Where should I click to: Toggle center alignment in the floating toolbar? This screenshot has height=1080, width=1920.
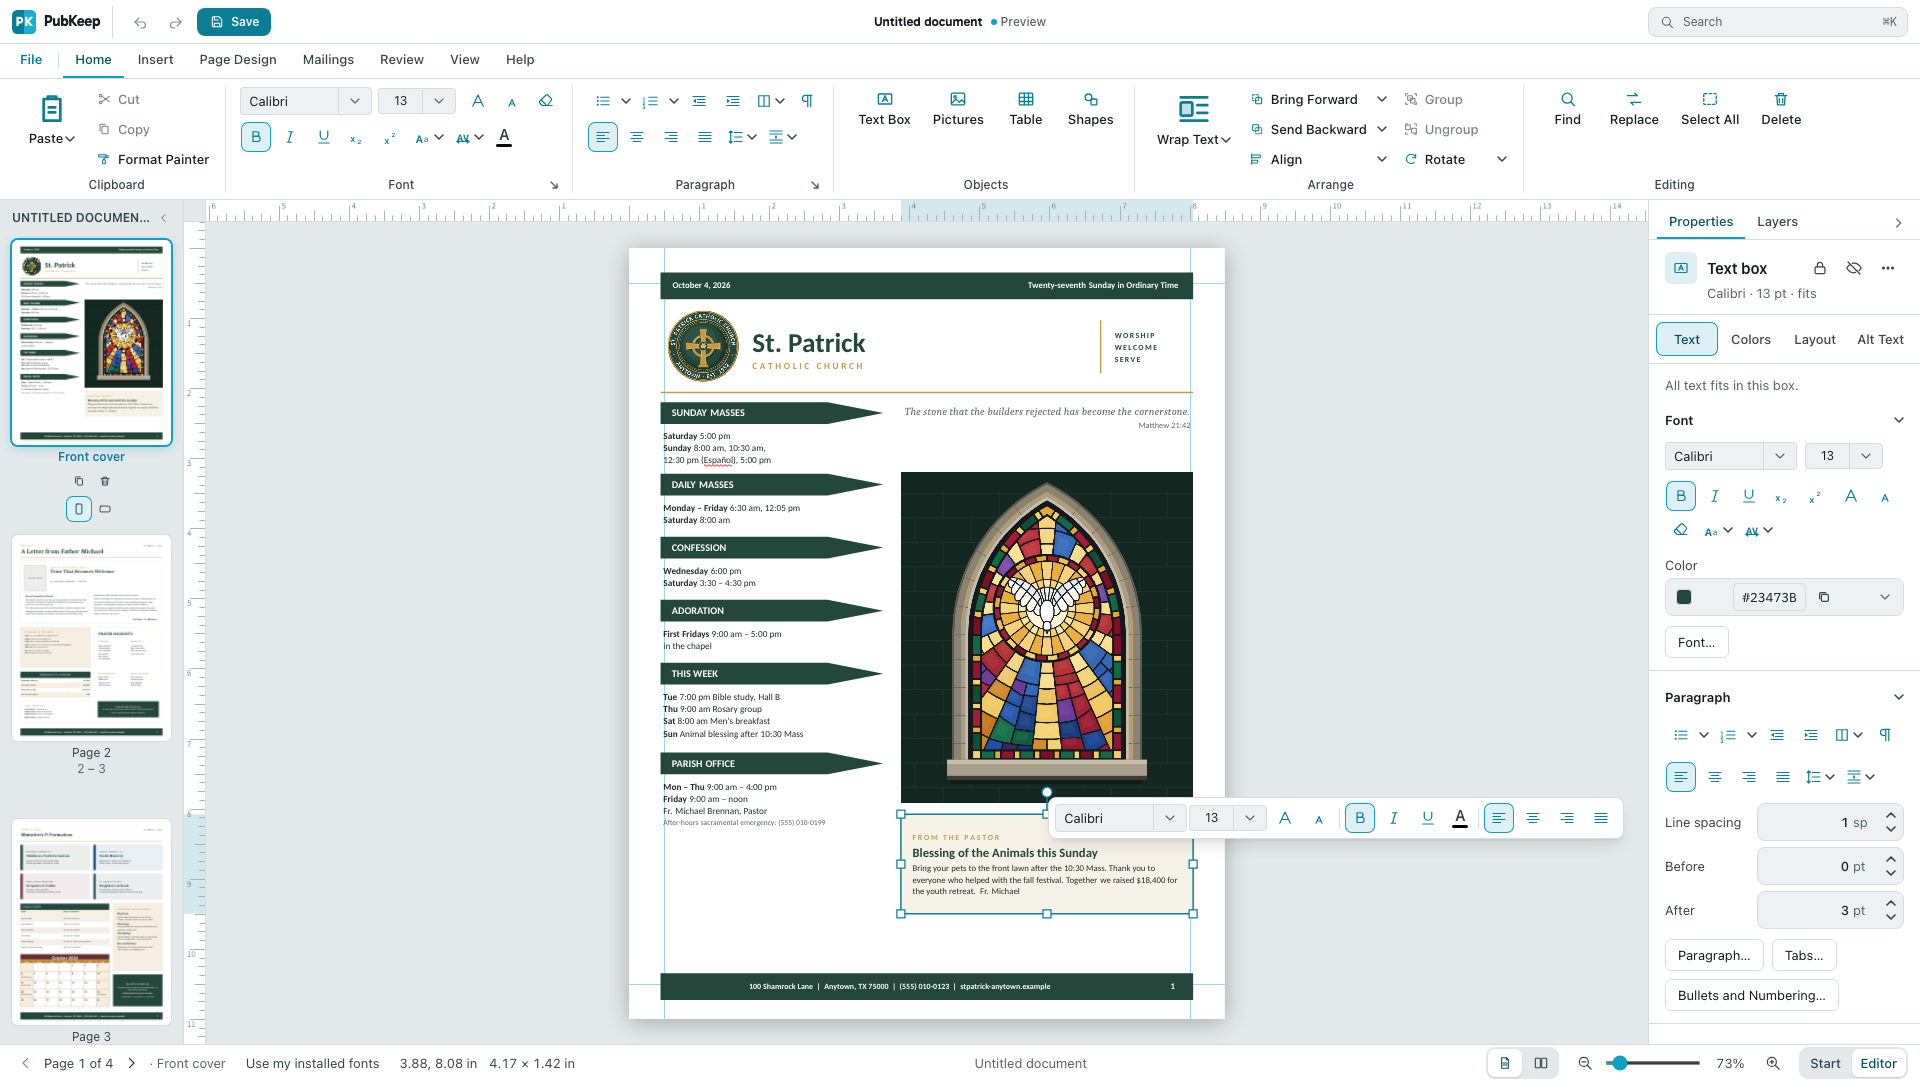pyautogui.click(x=1533, y=818)
